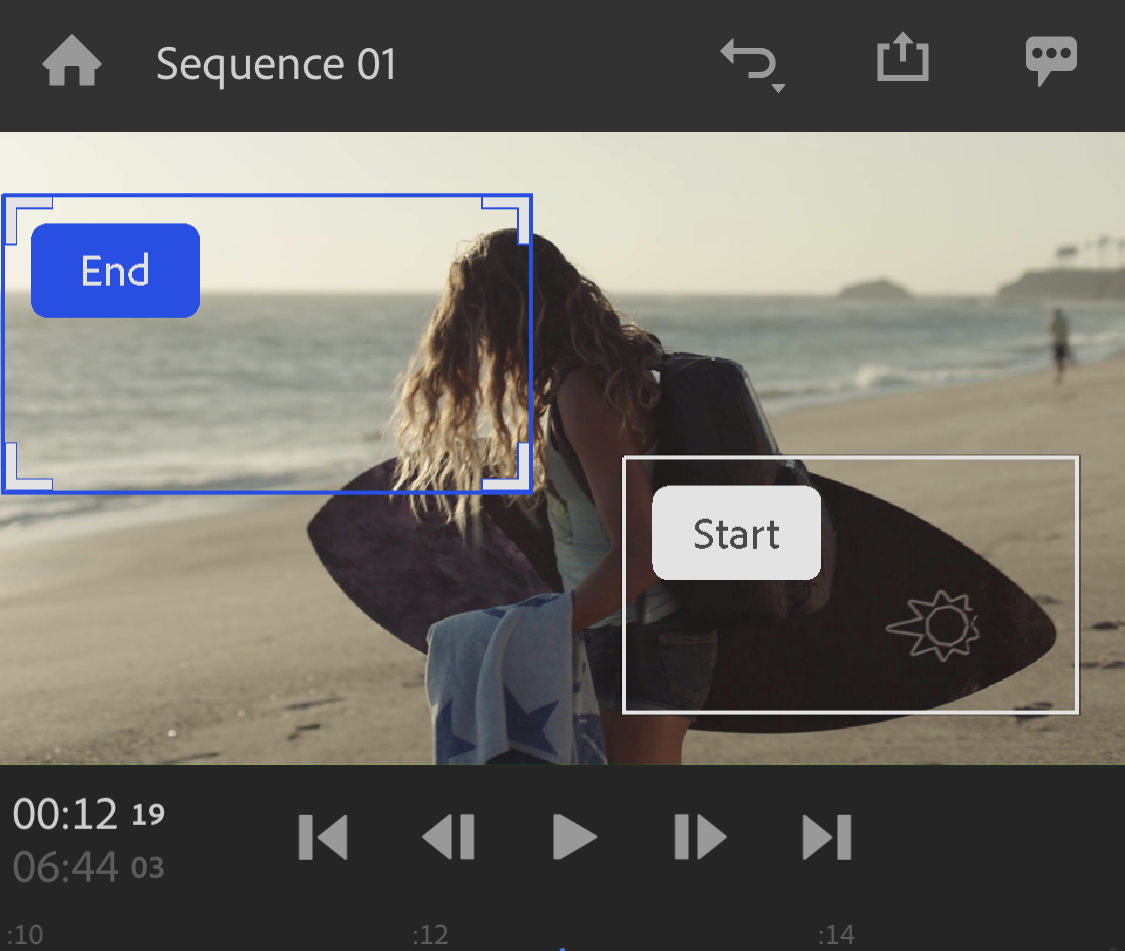Click the Sequence 01 title

[276, 62]
